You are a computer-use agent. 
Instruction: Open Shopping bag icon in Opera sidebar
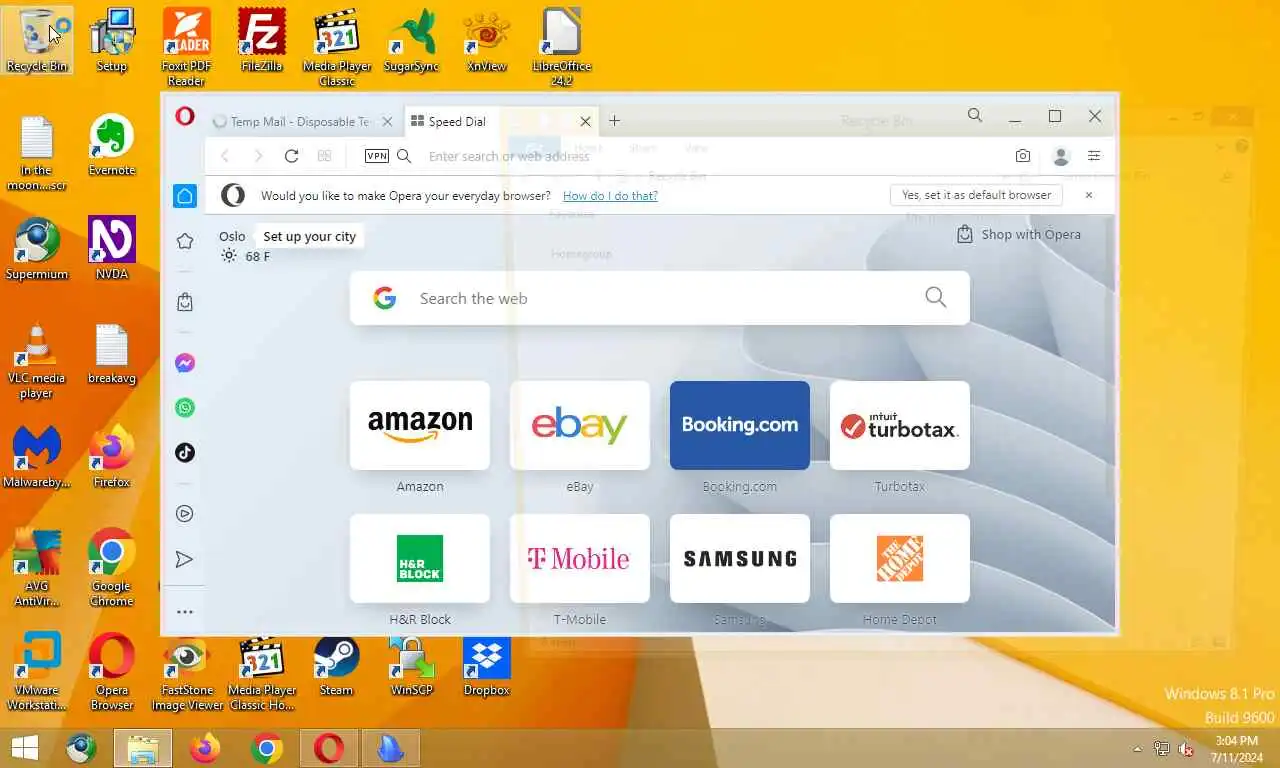pos(185,302)
